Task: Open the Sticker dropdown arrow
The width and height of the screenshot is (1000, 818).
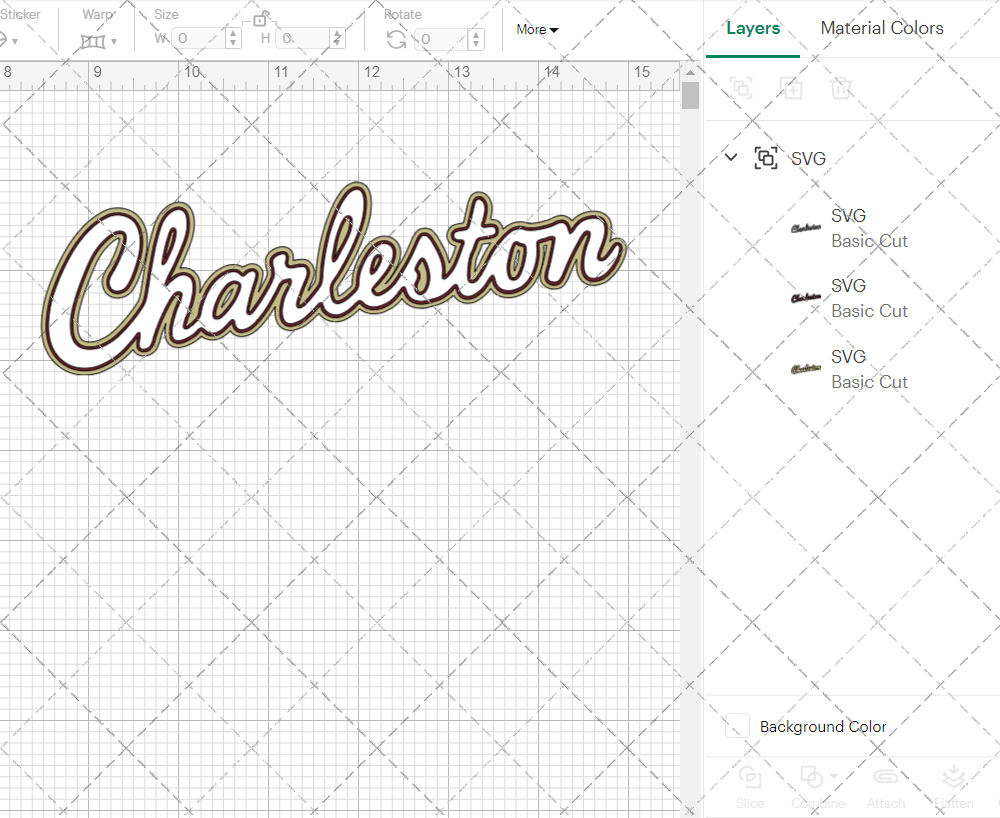Action: point(15,41)
